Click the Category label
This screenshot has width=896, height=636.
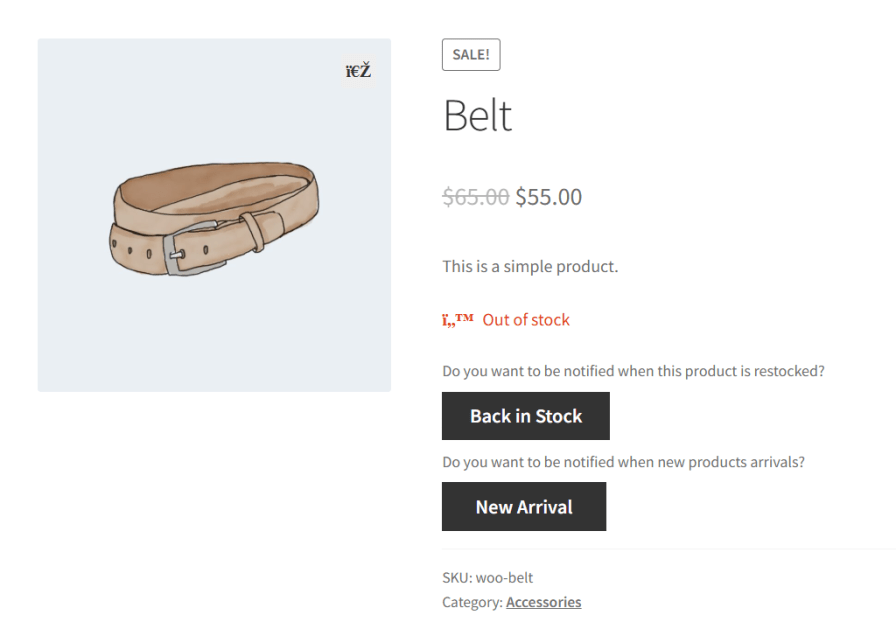[x=472, y=602]
